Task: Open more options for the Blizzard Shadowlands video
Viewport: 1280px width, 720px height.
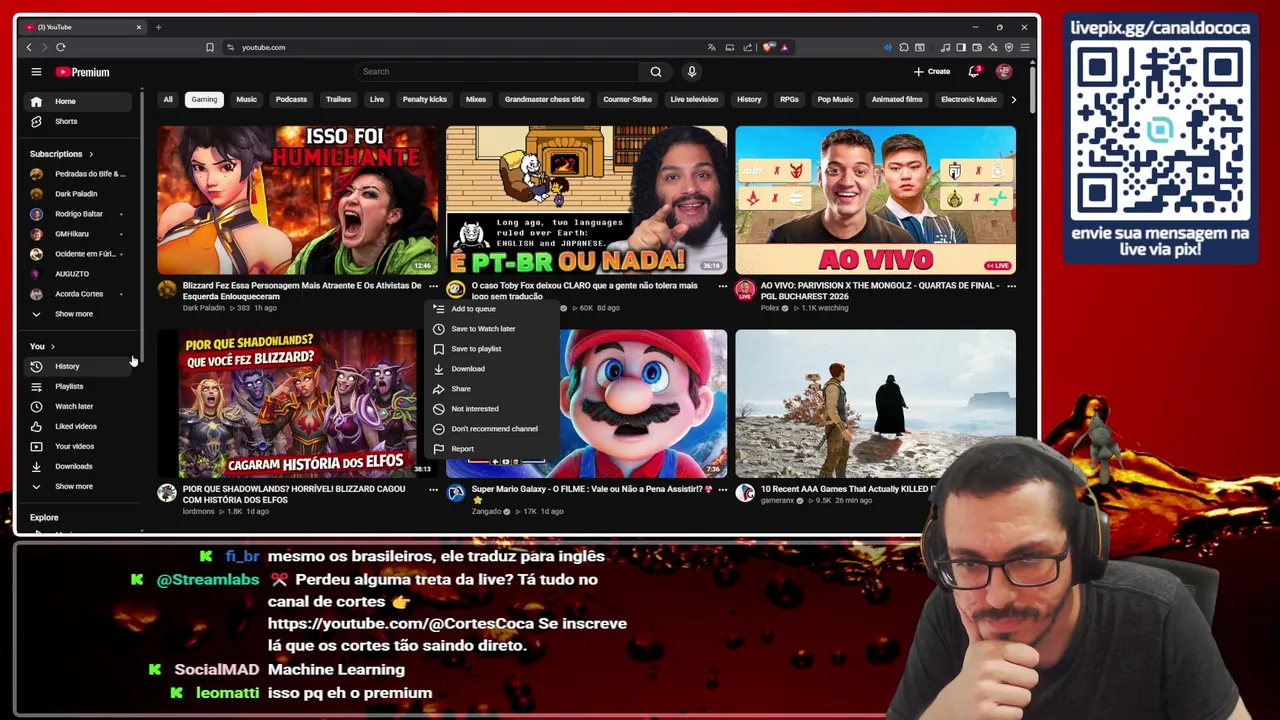Action: point(433,490)
